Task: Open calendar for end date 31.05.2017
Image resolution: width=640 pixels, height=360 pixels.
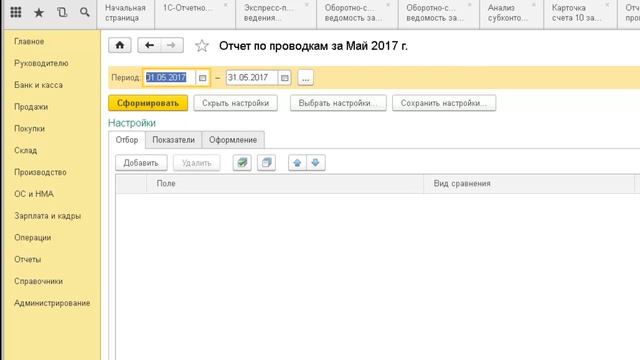Action: [x=284, y=78]
